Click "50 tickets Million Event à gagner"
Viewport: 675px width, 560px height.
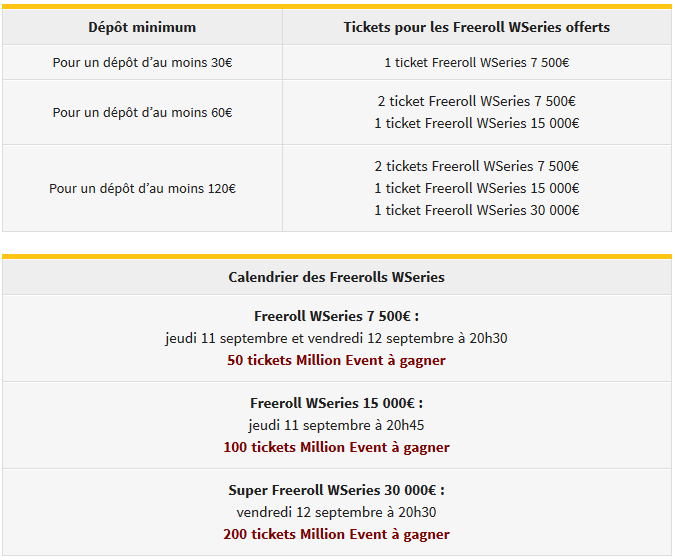[x=336, y=360]
